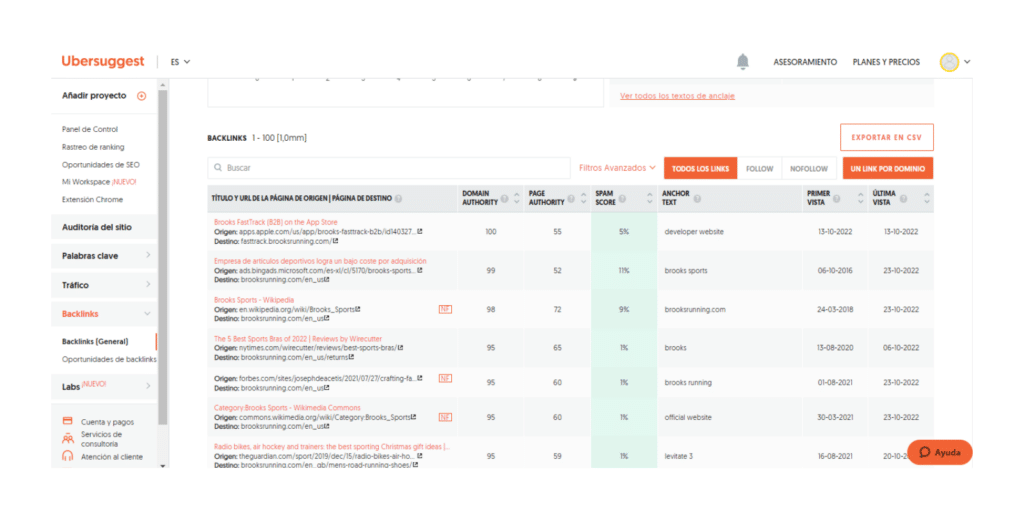The height and width of the screenshot is (512, 1024).
Task: Select the Follow links filter
Action: click(760, 168)
